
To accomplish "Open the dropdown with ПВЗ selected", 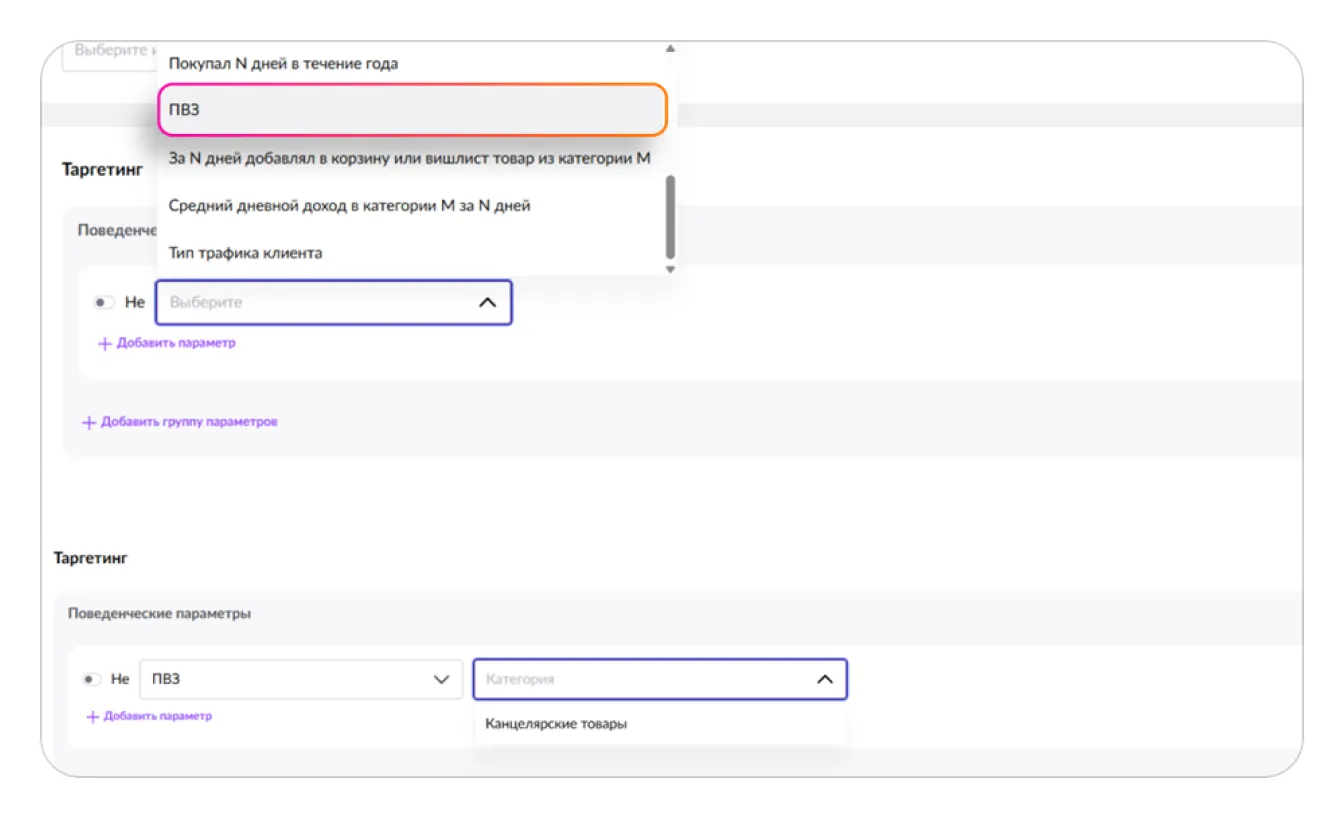I will click(290, 679).
